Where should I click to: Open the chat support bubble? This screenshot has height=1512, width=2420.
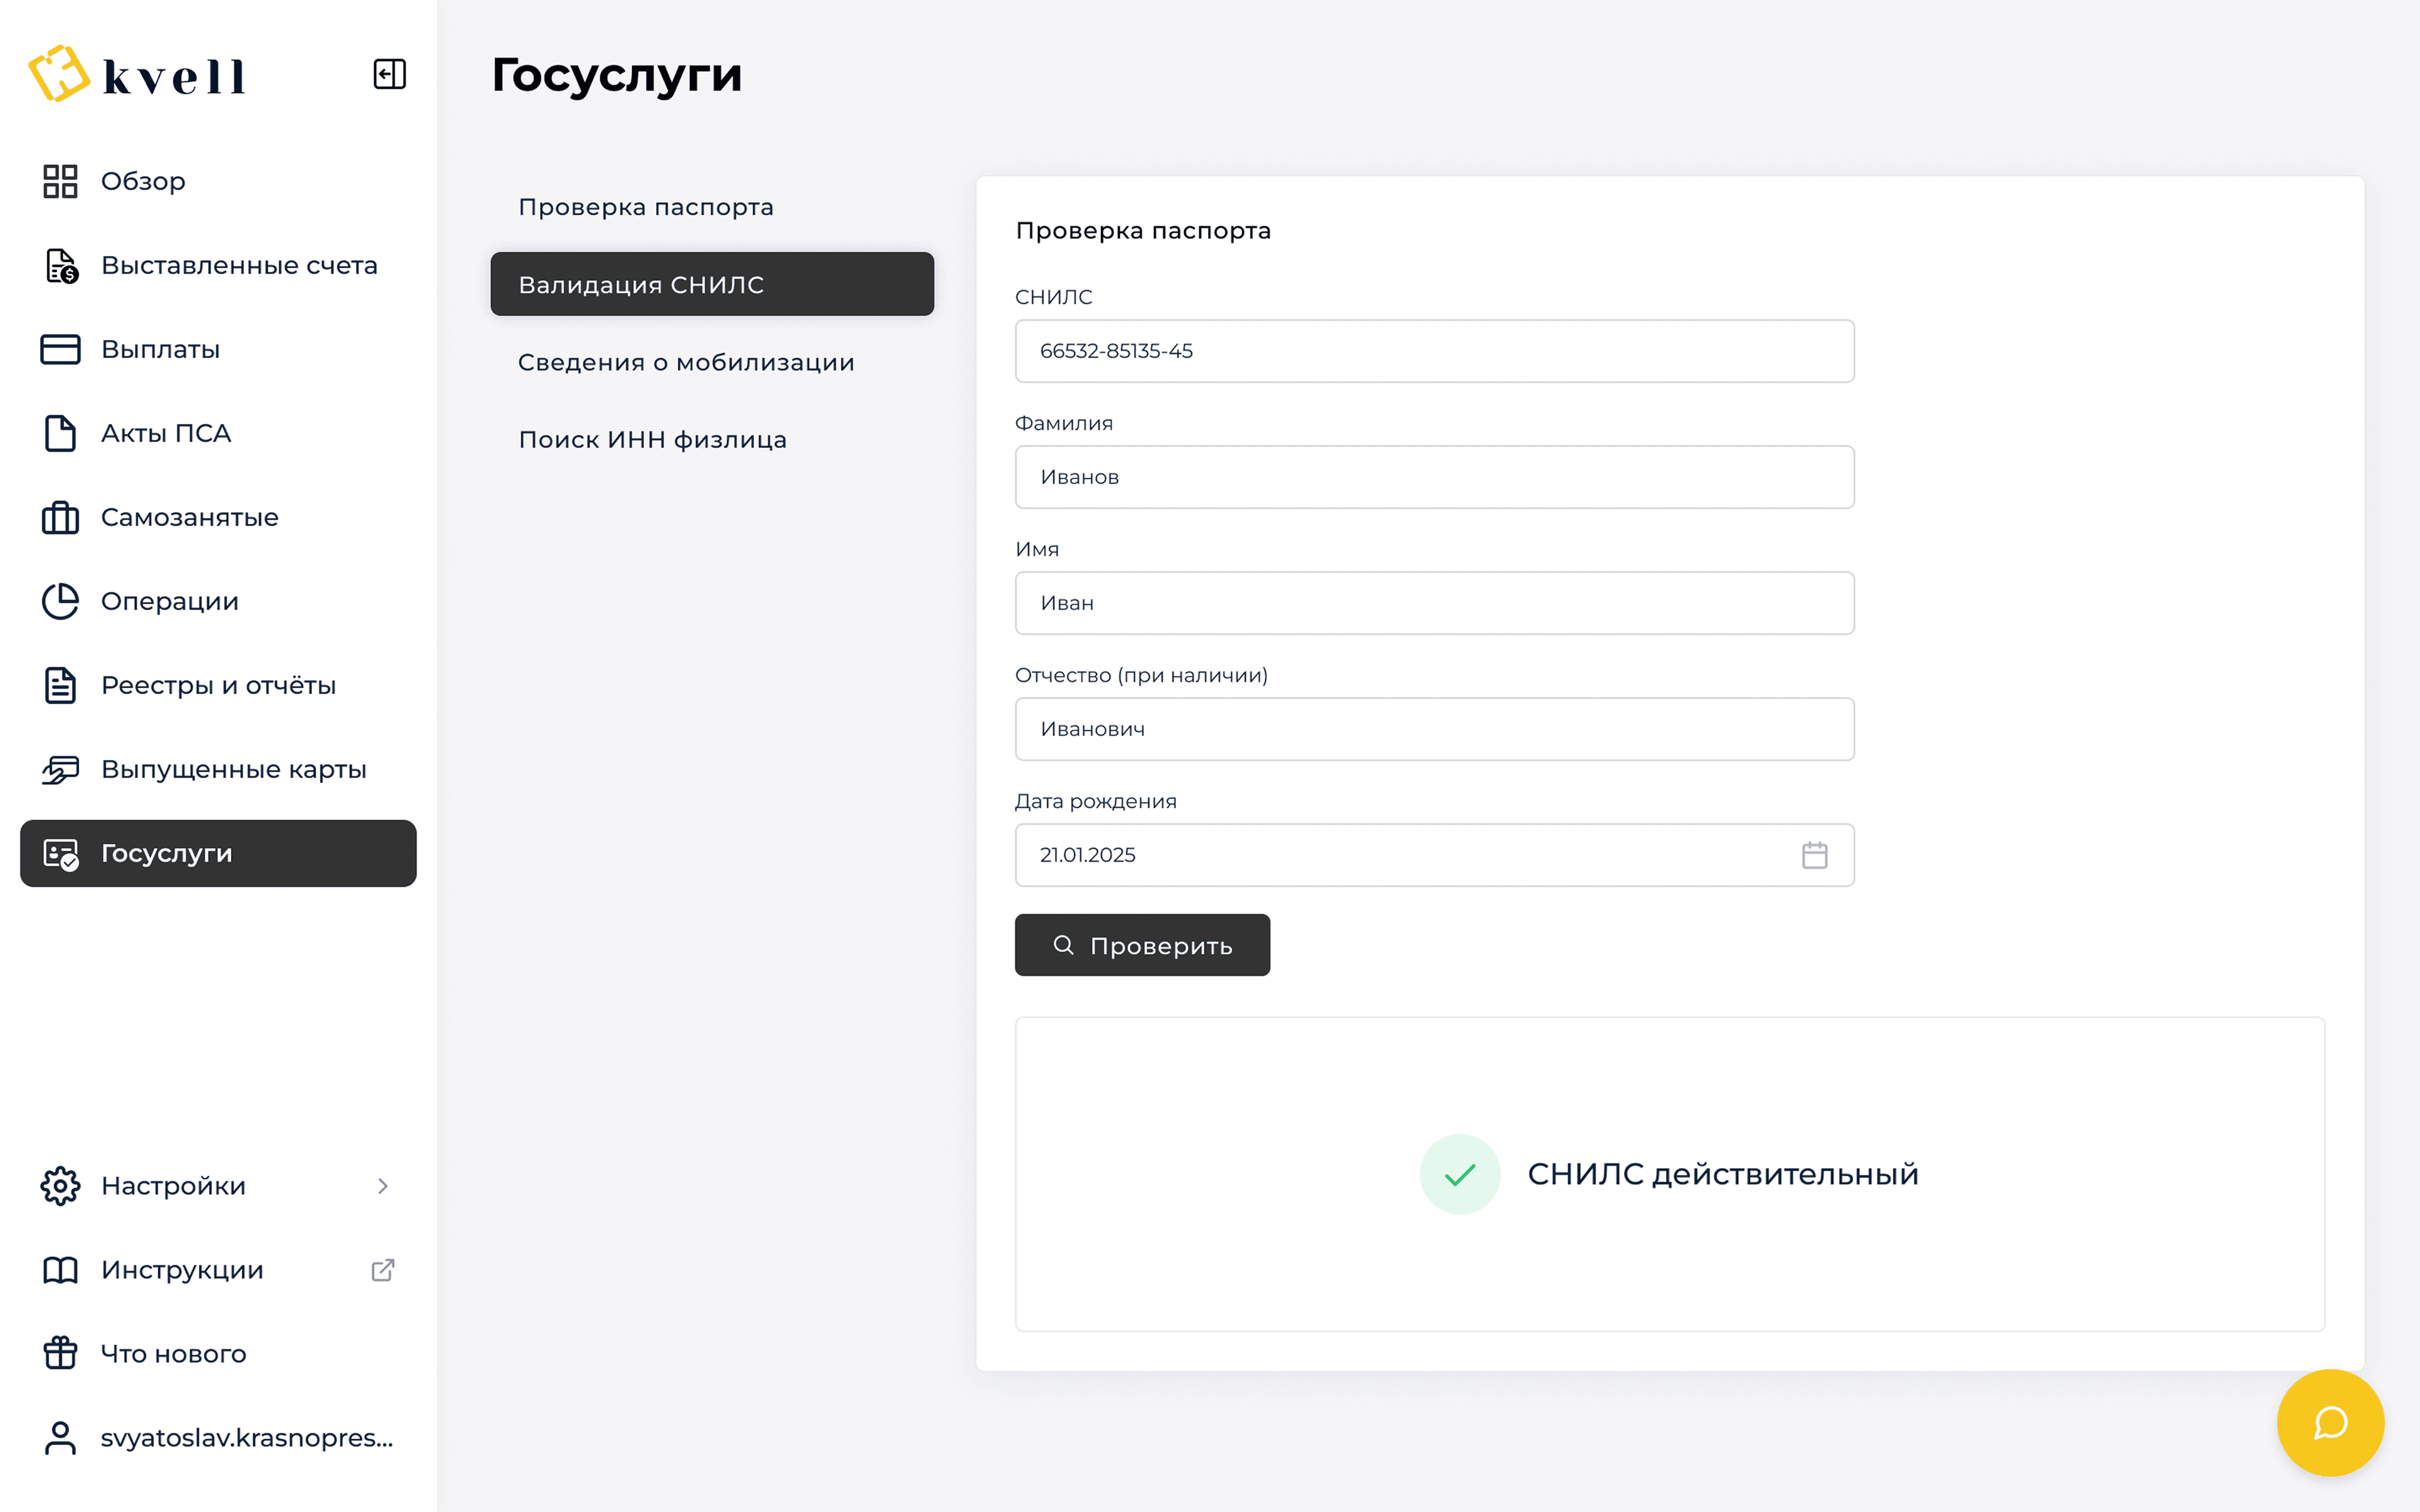tap(2329, 1422)
